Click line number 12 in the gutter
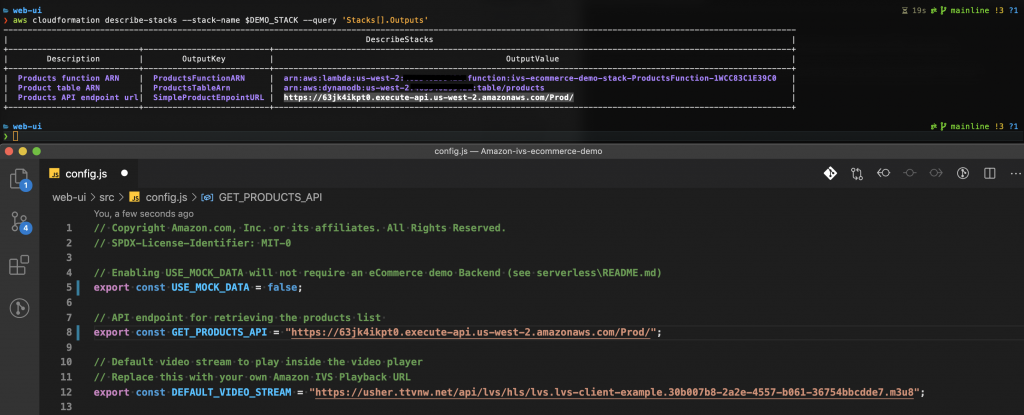The image size is (1024, 415). [x=66, y=392]
